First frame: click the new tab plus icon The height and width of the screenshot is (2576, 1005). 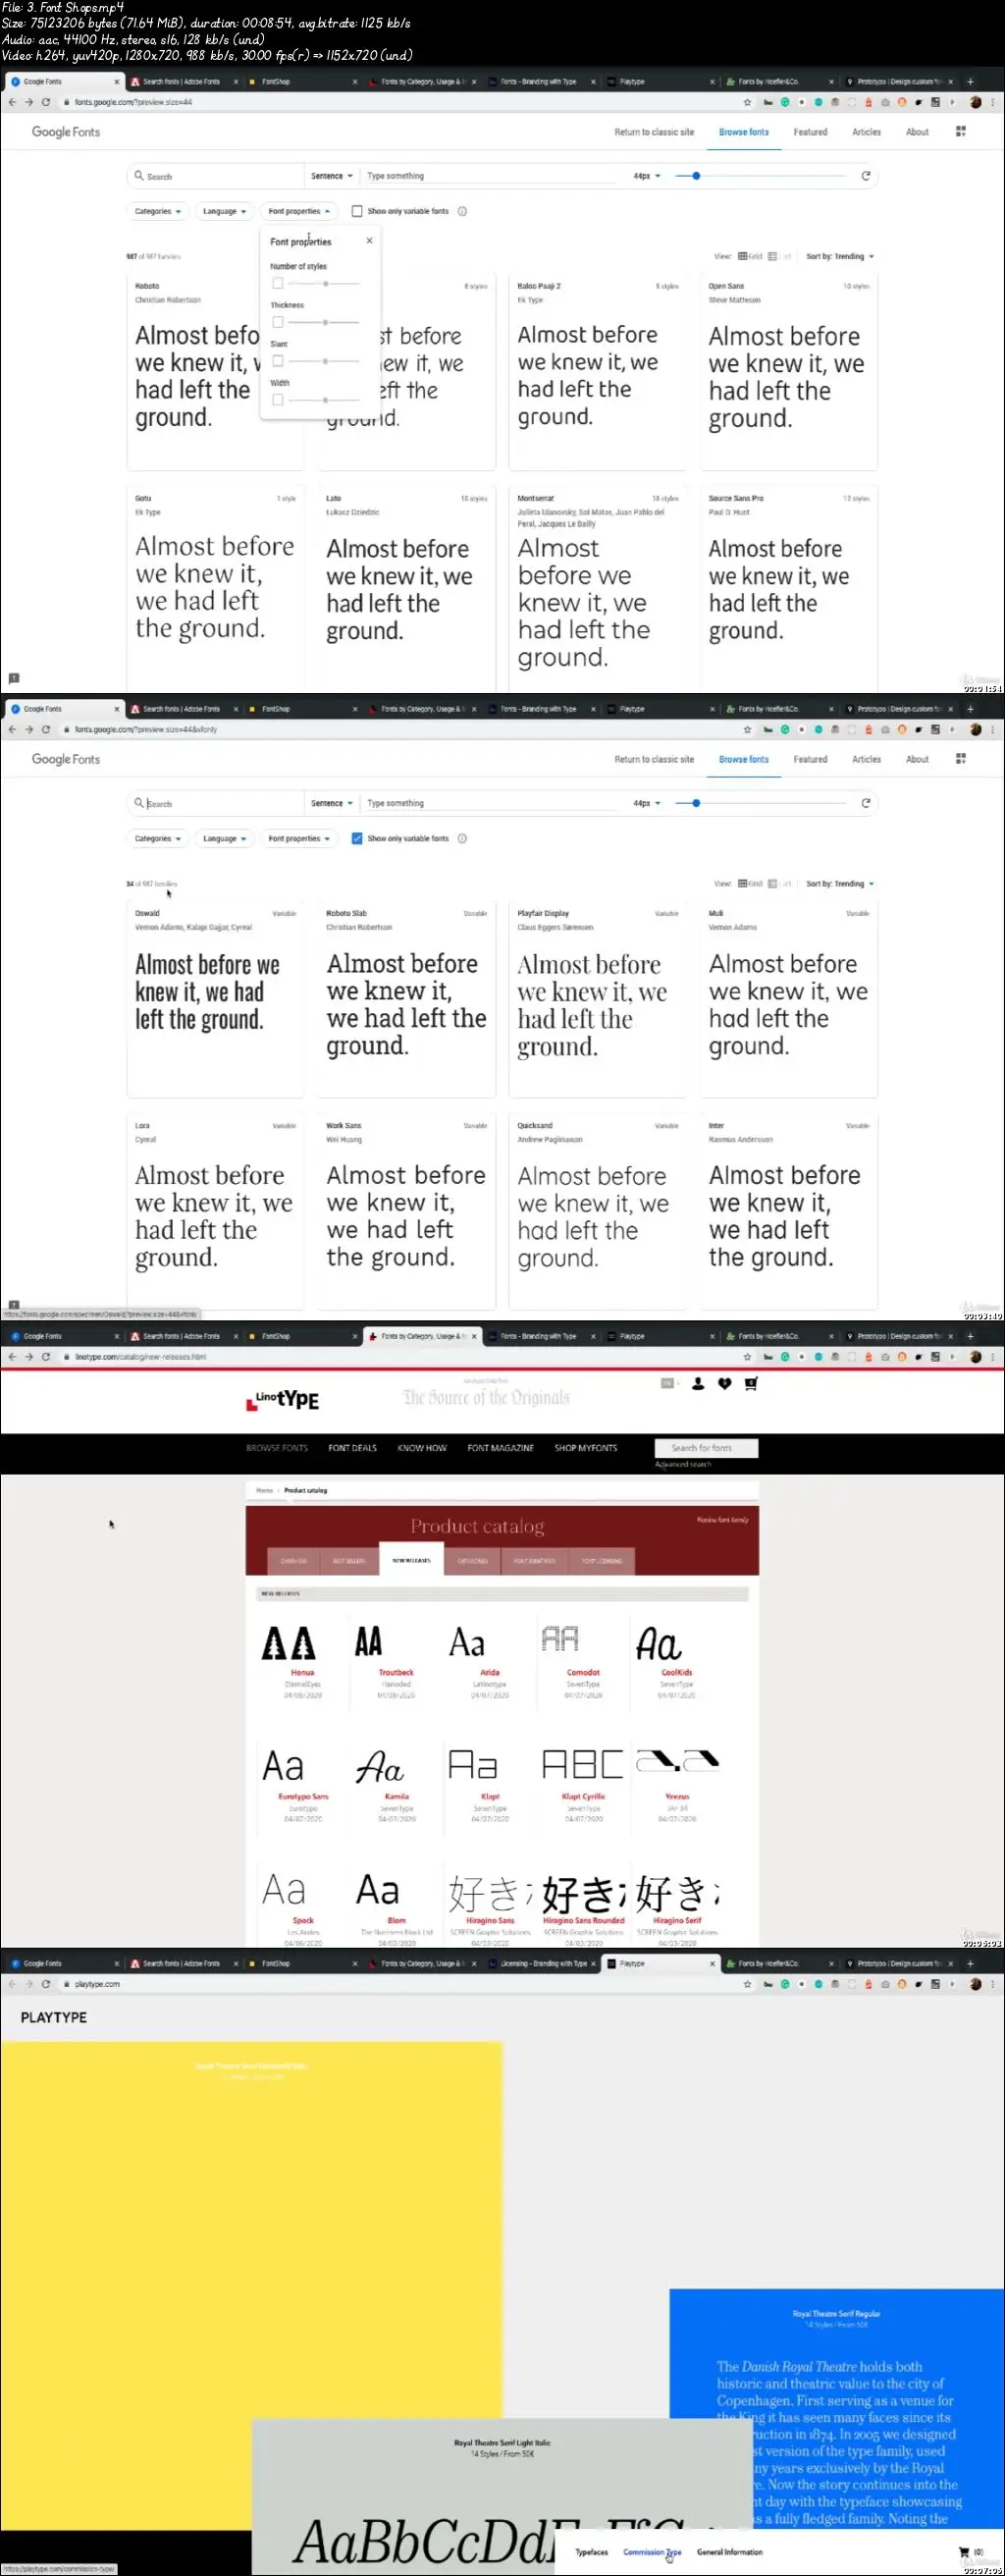pyautogui.click(x=970, y=81)
